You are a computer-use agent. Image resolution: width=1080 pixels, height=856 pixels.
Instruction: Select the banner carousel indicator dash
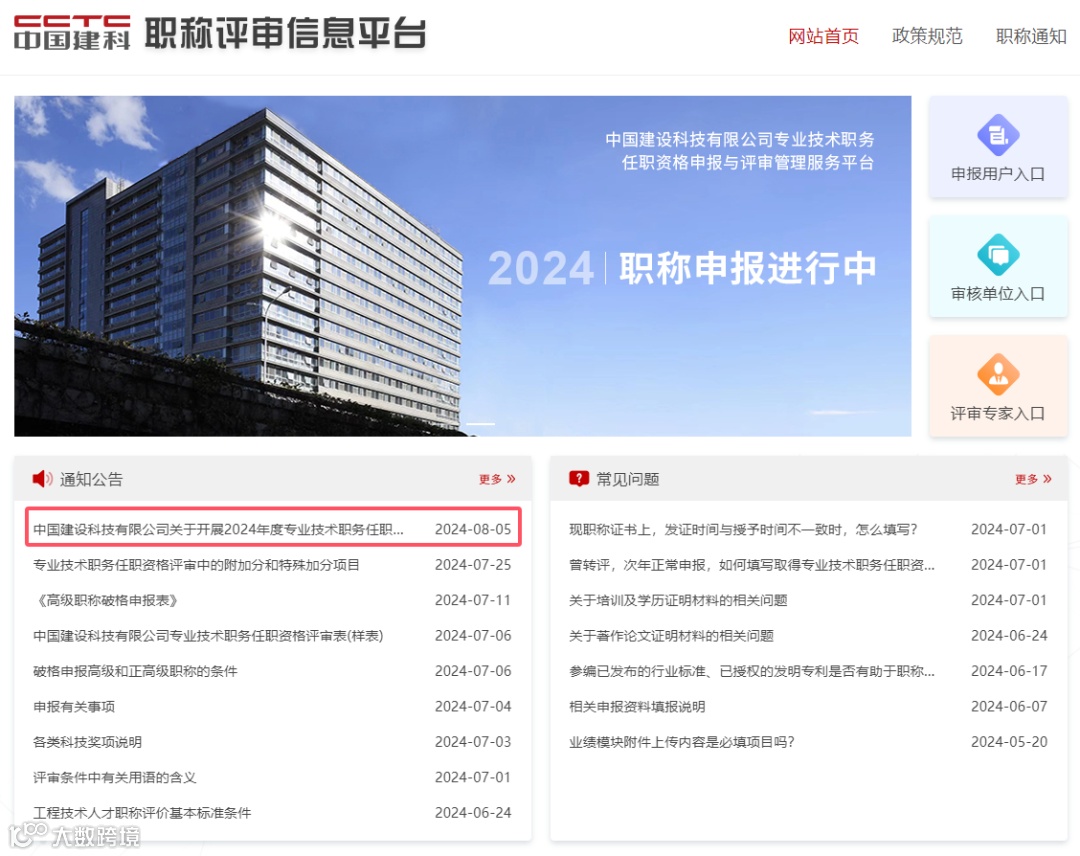point(481,424)
